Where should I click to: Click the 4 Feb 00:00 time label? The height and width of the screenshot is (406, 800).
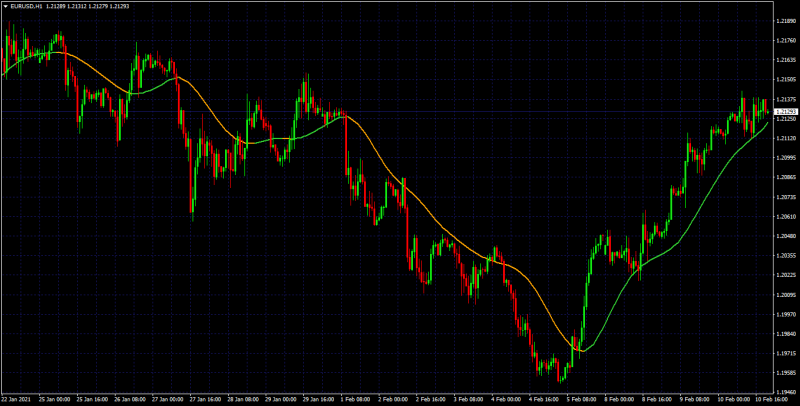[507, 399]
